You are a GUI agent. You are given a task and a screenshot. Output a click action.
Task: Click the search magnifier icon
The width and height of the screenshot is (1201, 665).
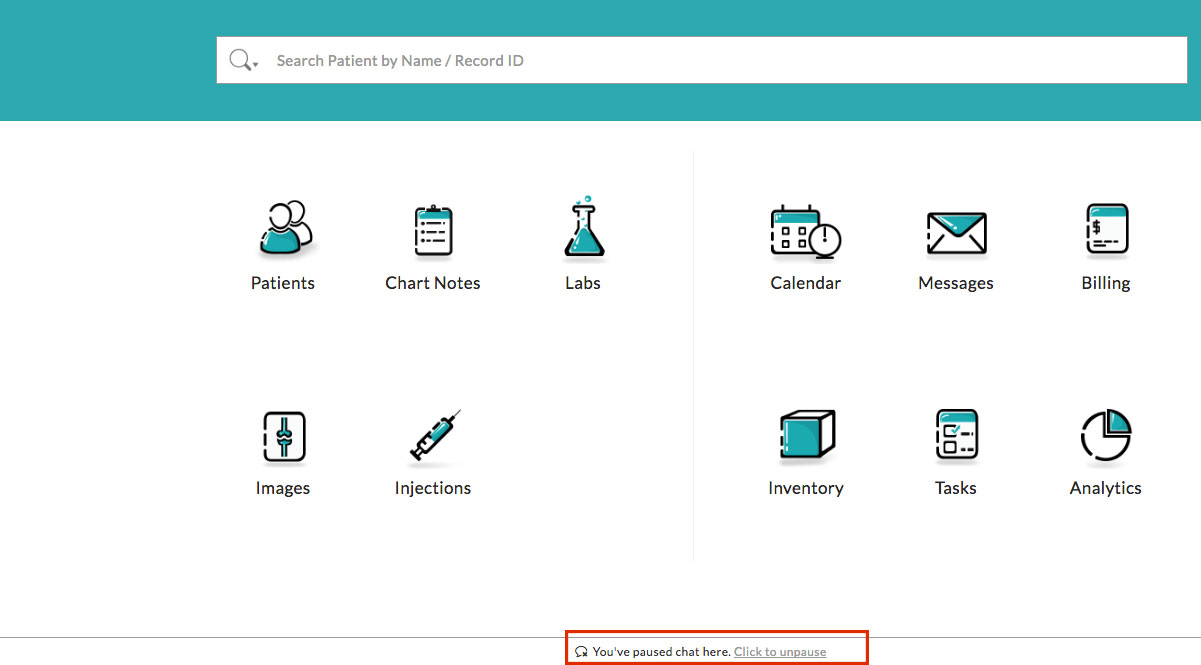240,59
